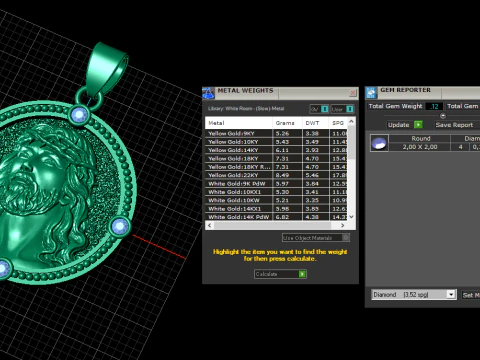Select the Yellow Gold:22KY row
Image resolution: width=480 pixels, height=360 pixels.
point(277,175)
